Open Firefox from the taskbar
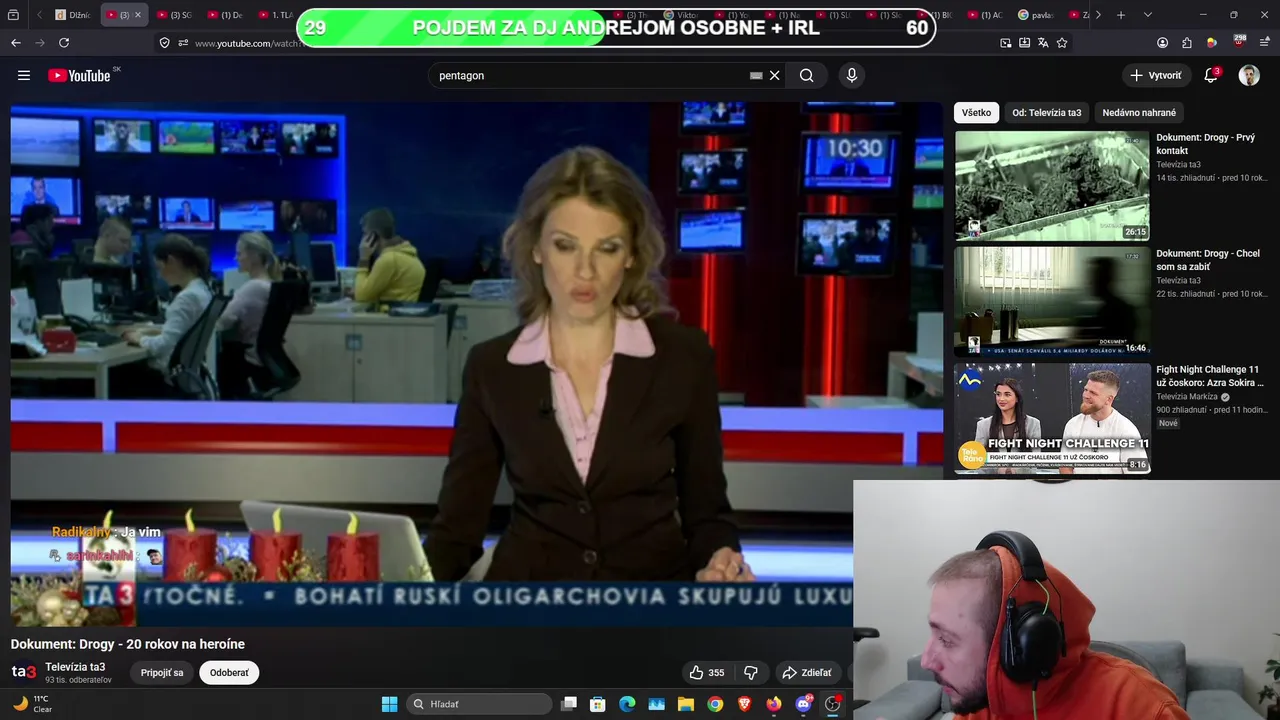Viewport: 1280px width, 720px height. click(774, 704)
